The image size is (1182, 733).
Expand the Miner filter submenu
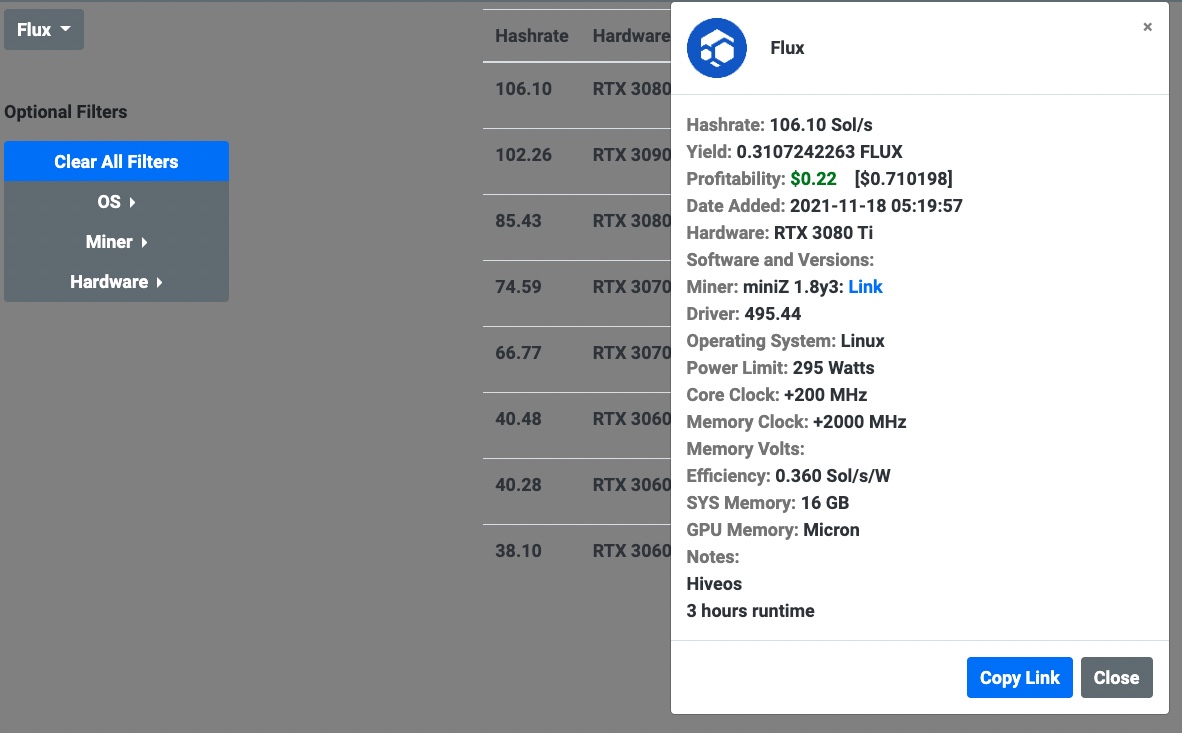click(116, 242)
